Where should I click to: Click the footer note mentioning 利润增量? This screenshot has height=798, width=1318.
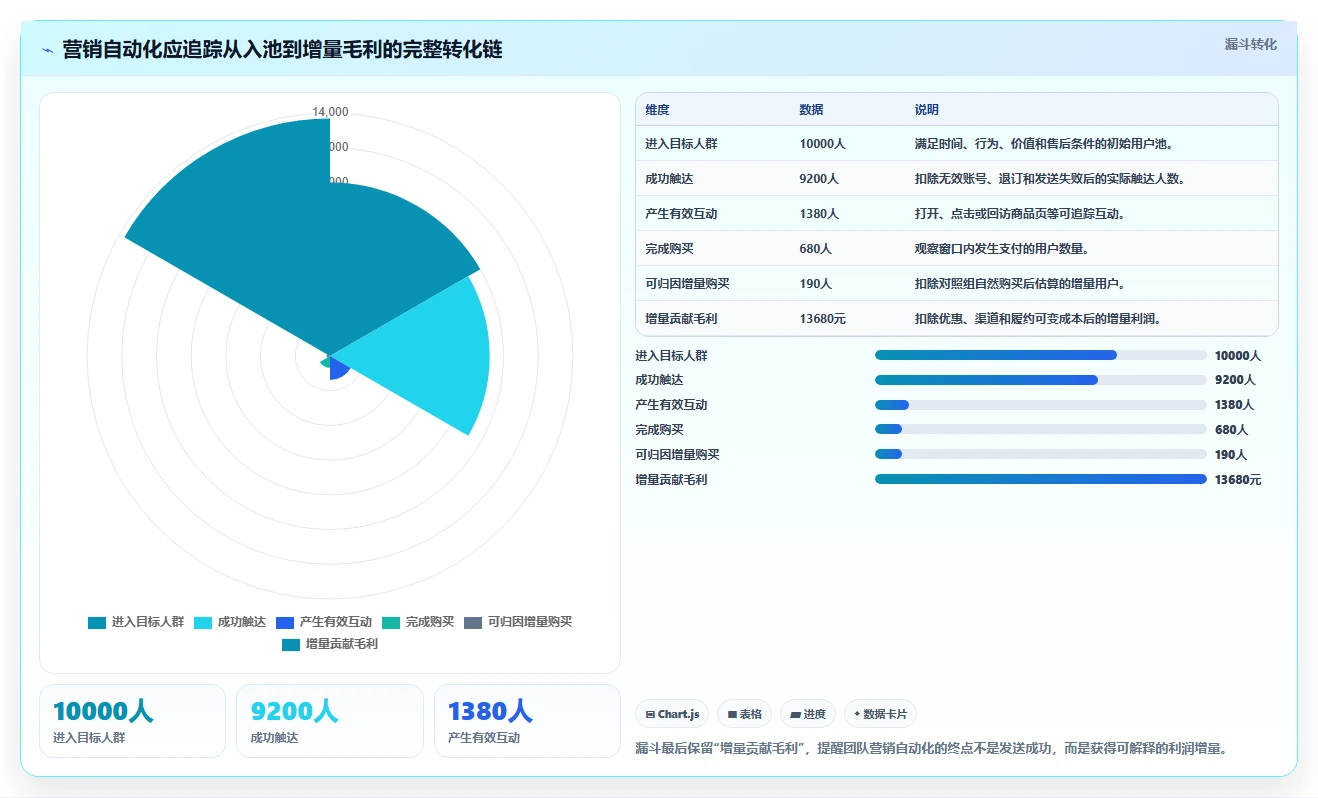pyautogui.click(x=931, y=748)
